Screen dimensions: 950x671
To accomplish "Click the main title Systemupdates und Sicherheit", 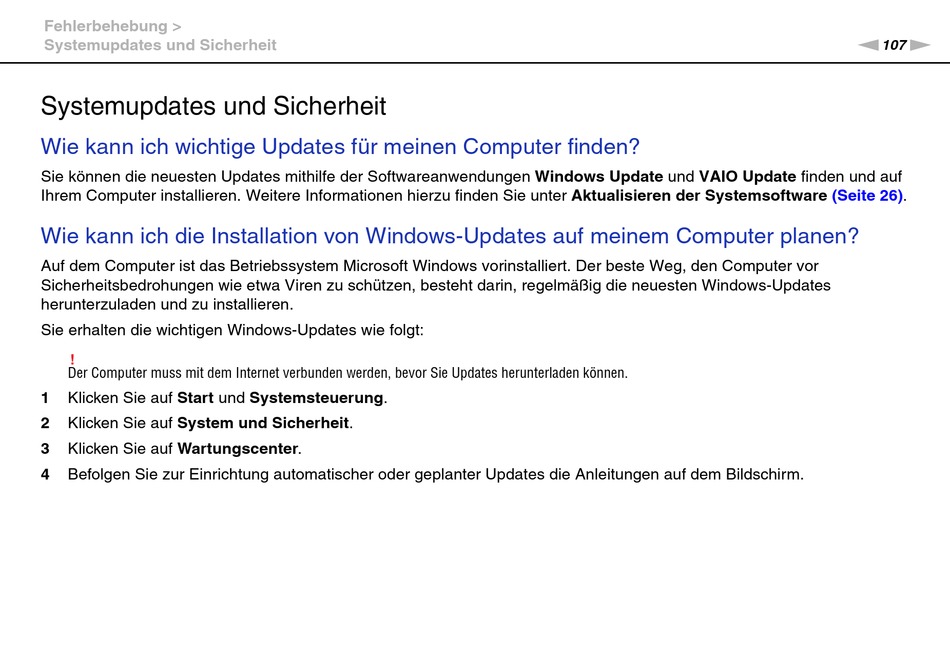I will [x=213, y=106].
